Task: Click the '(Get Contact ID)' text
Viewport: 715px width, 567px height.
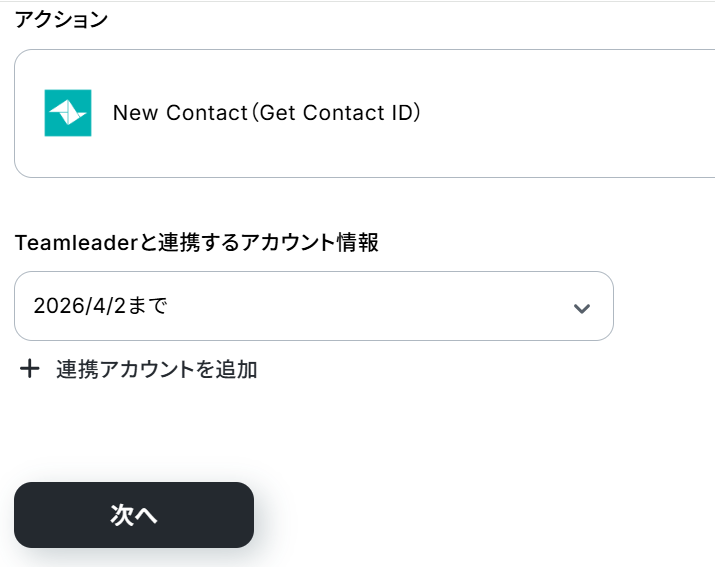Action: point(335,113)
